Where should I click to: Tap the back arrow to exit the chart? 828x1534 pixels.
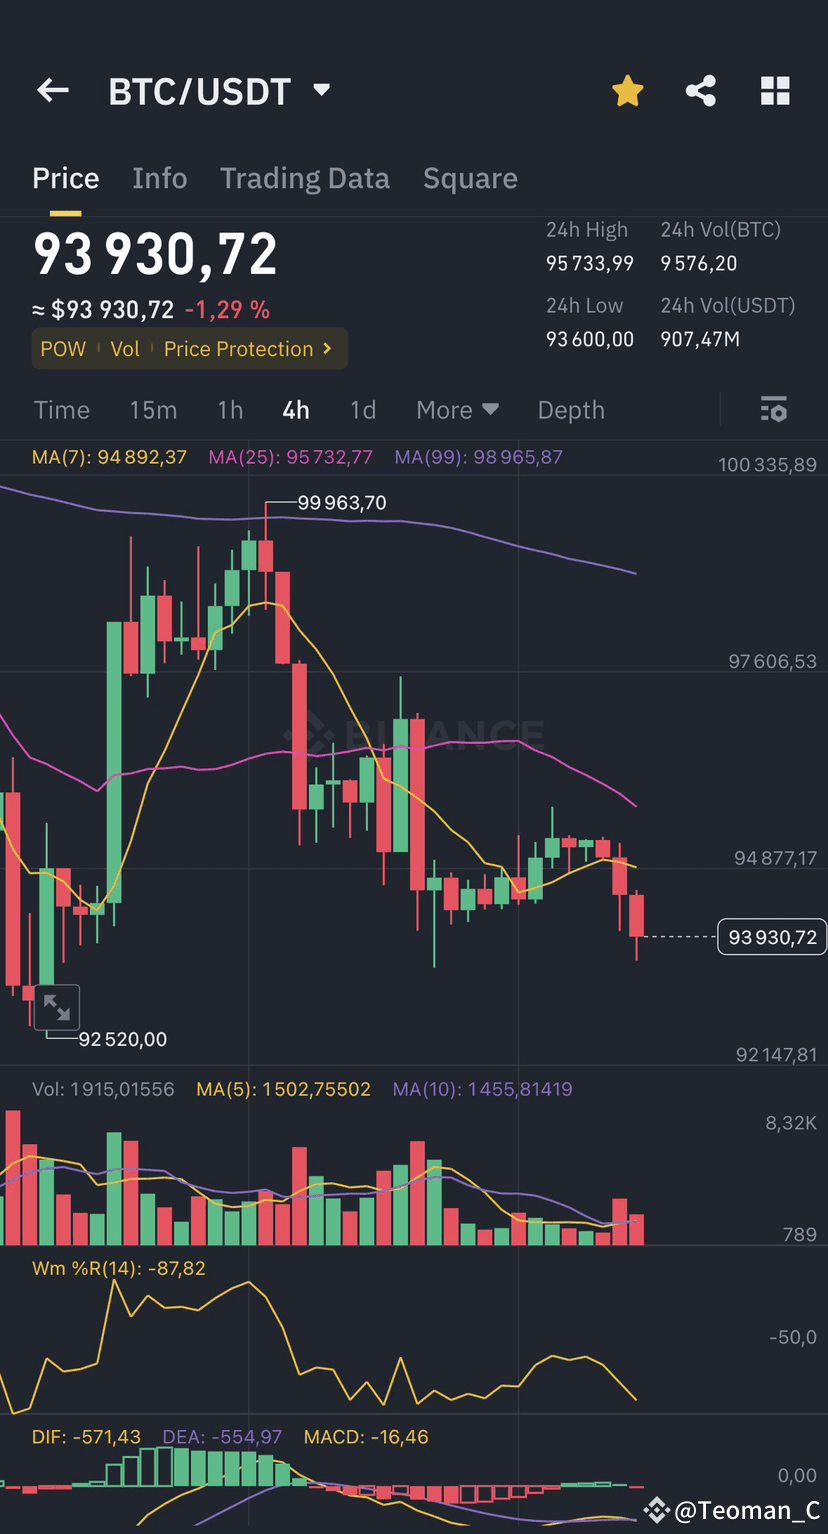(x=52, y=90)
